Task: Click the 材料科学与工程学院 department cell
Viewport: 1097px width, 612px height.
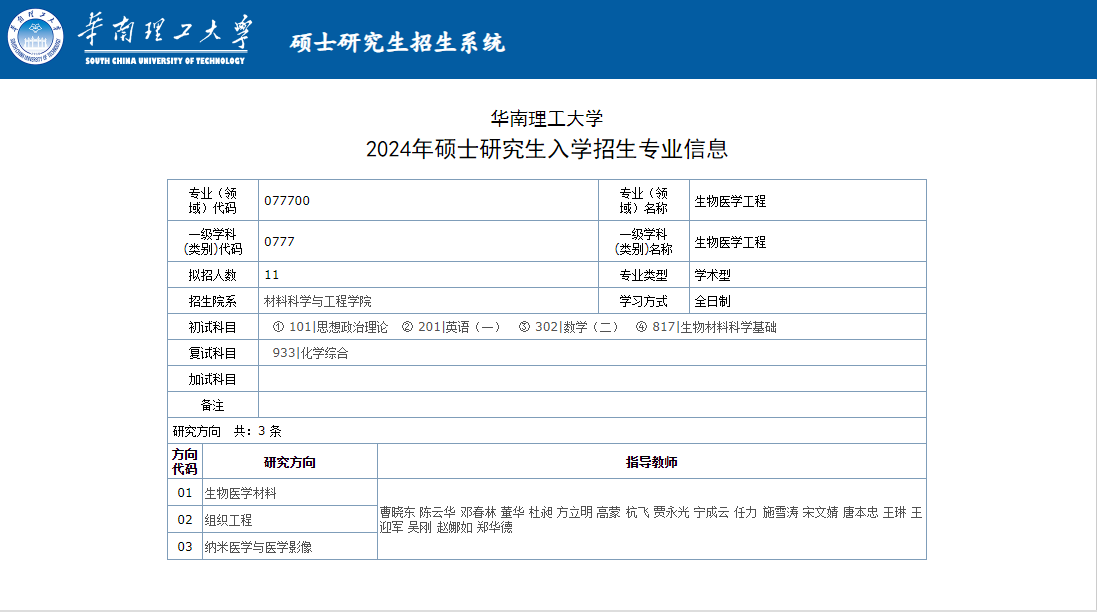Action: coord(428,301)
